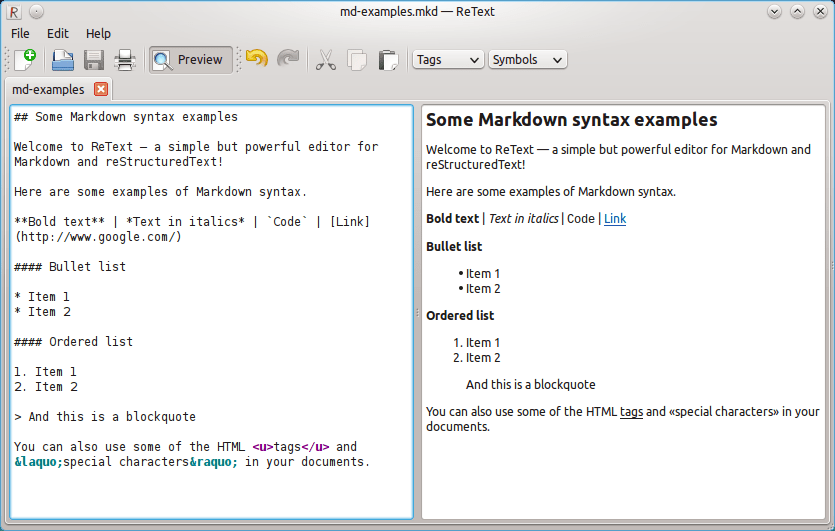
Task: Create a new document with toolbar icon
Action: point(25,60)
